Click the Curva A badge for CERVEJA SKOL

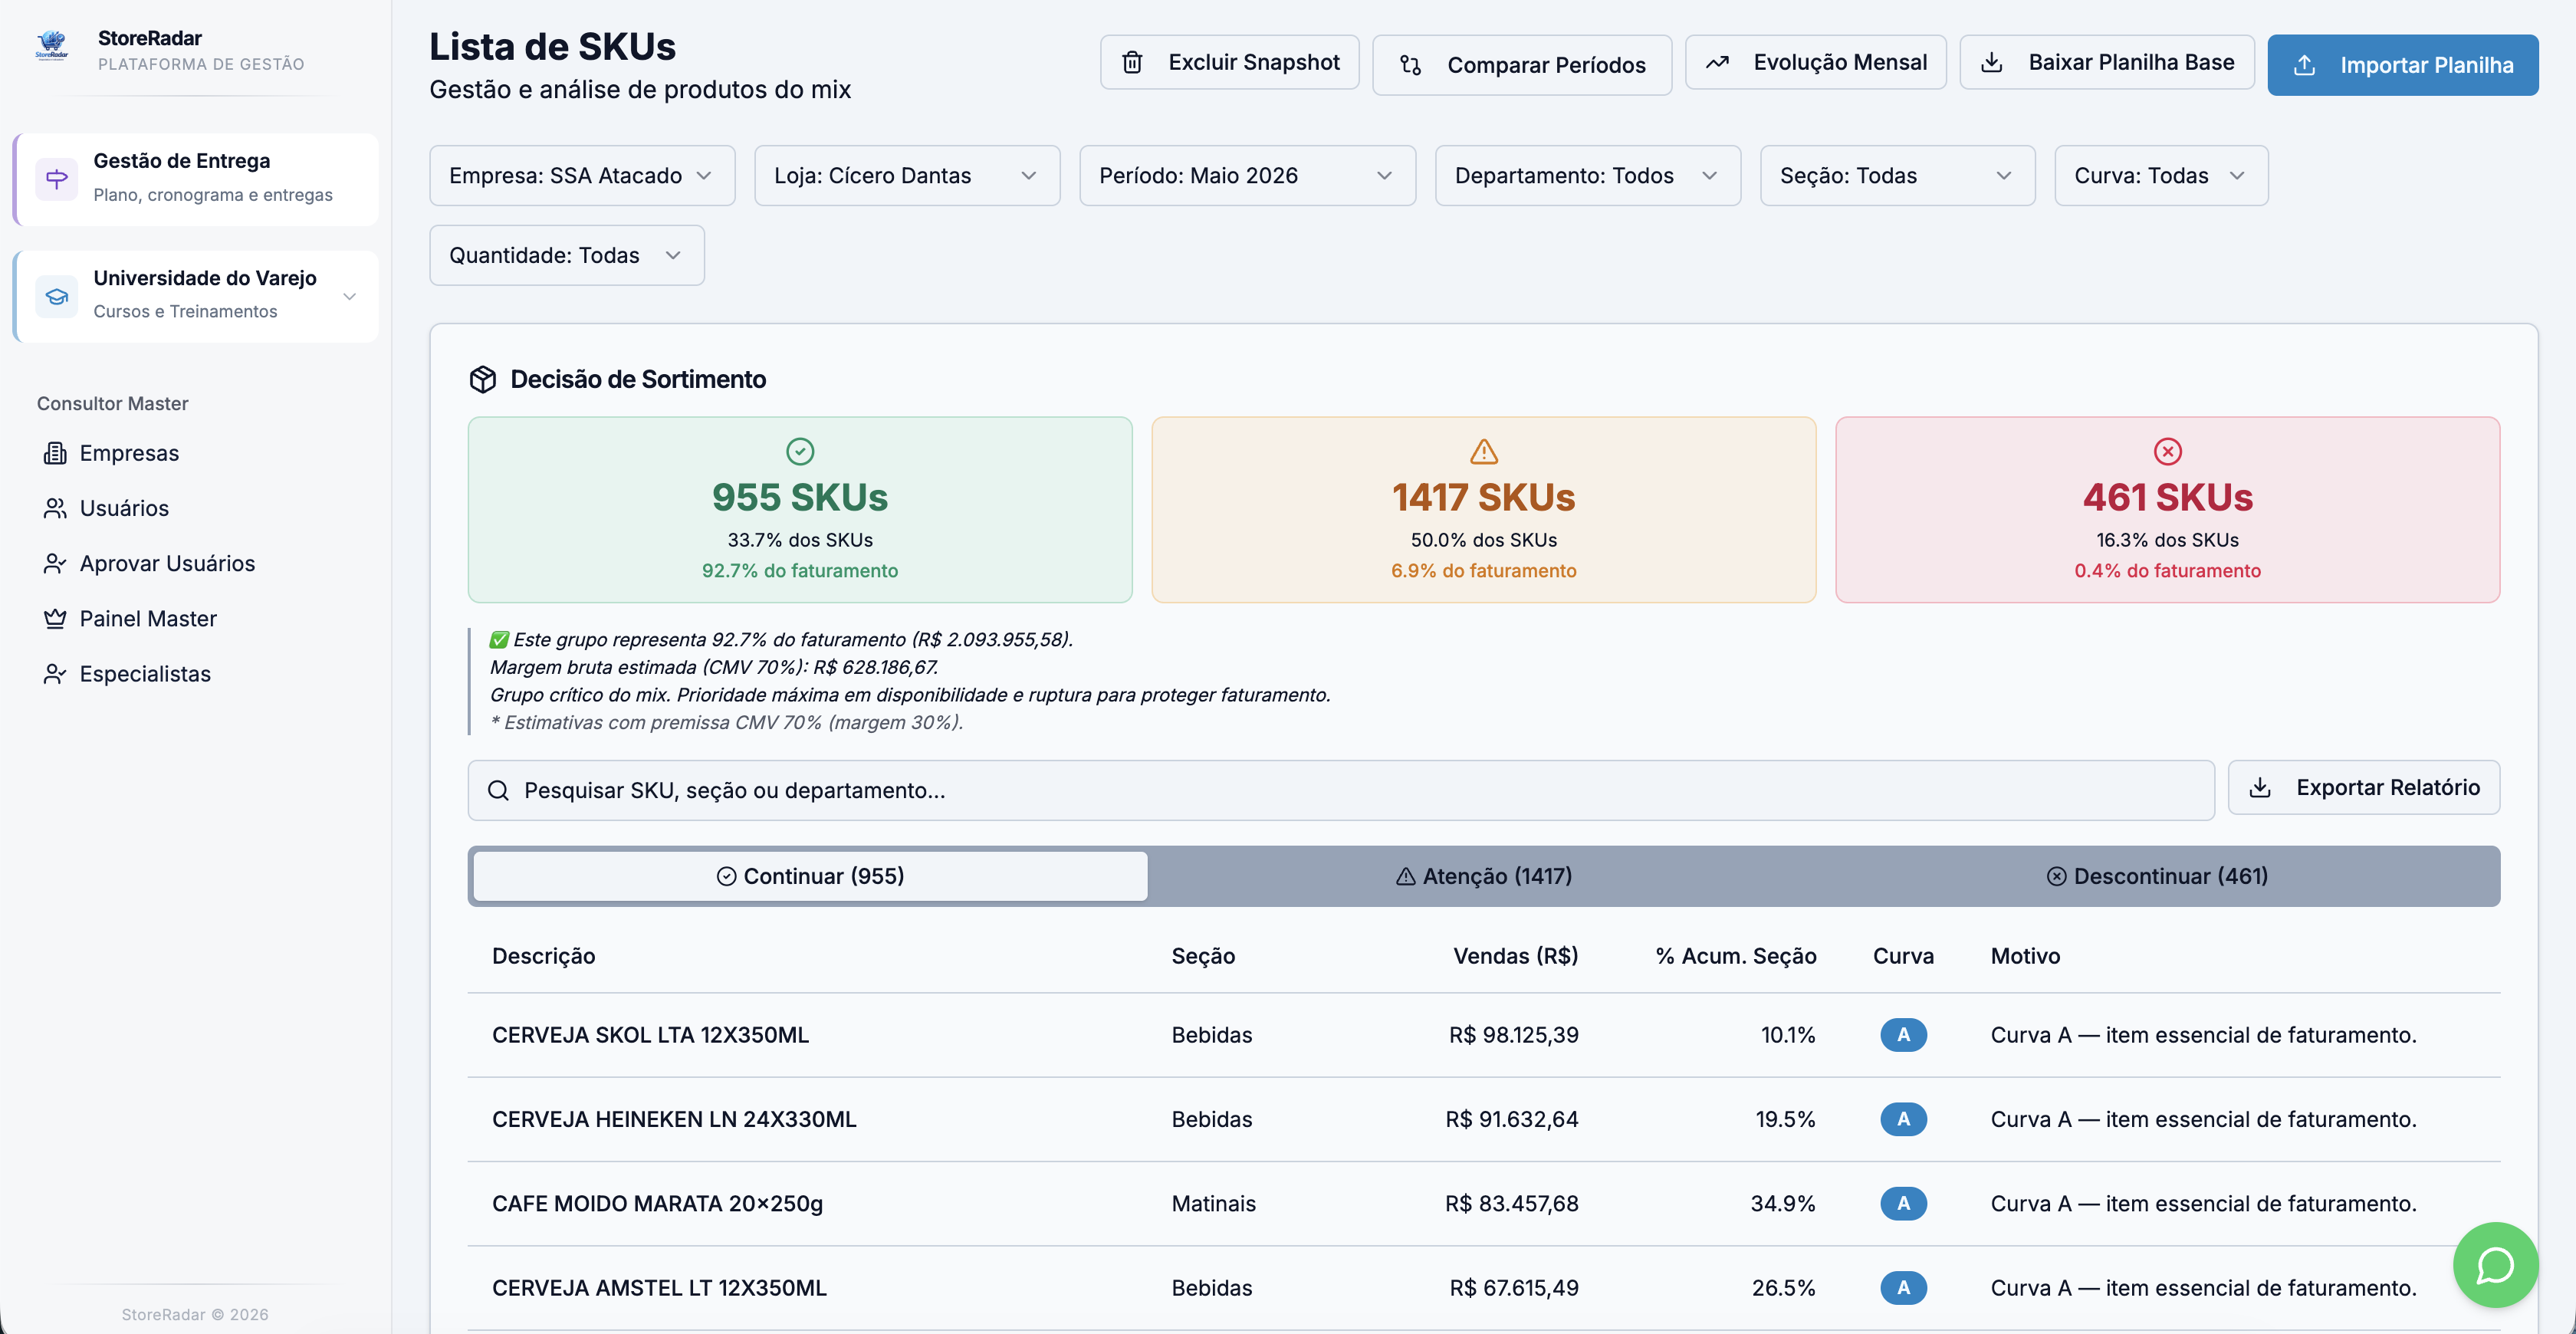pyautogui.click(x=1903, y=1034)
